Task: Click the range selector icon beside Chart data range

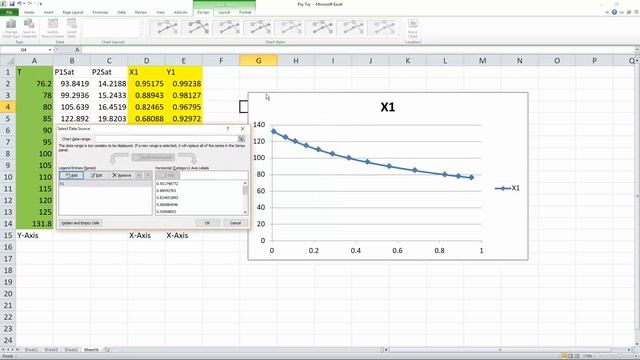Action: pos(242,139)
